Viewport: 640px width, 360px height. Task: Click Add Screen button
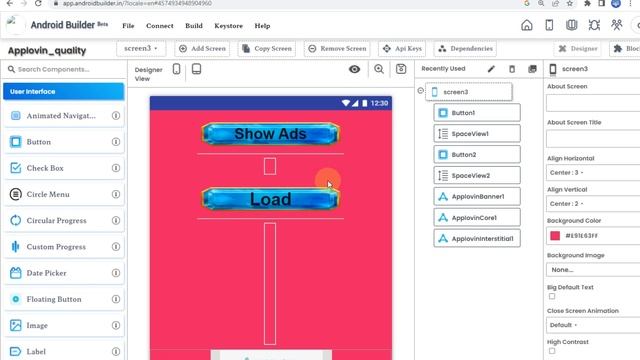pyautogui.click(x=202, y=49)
